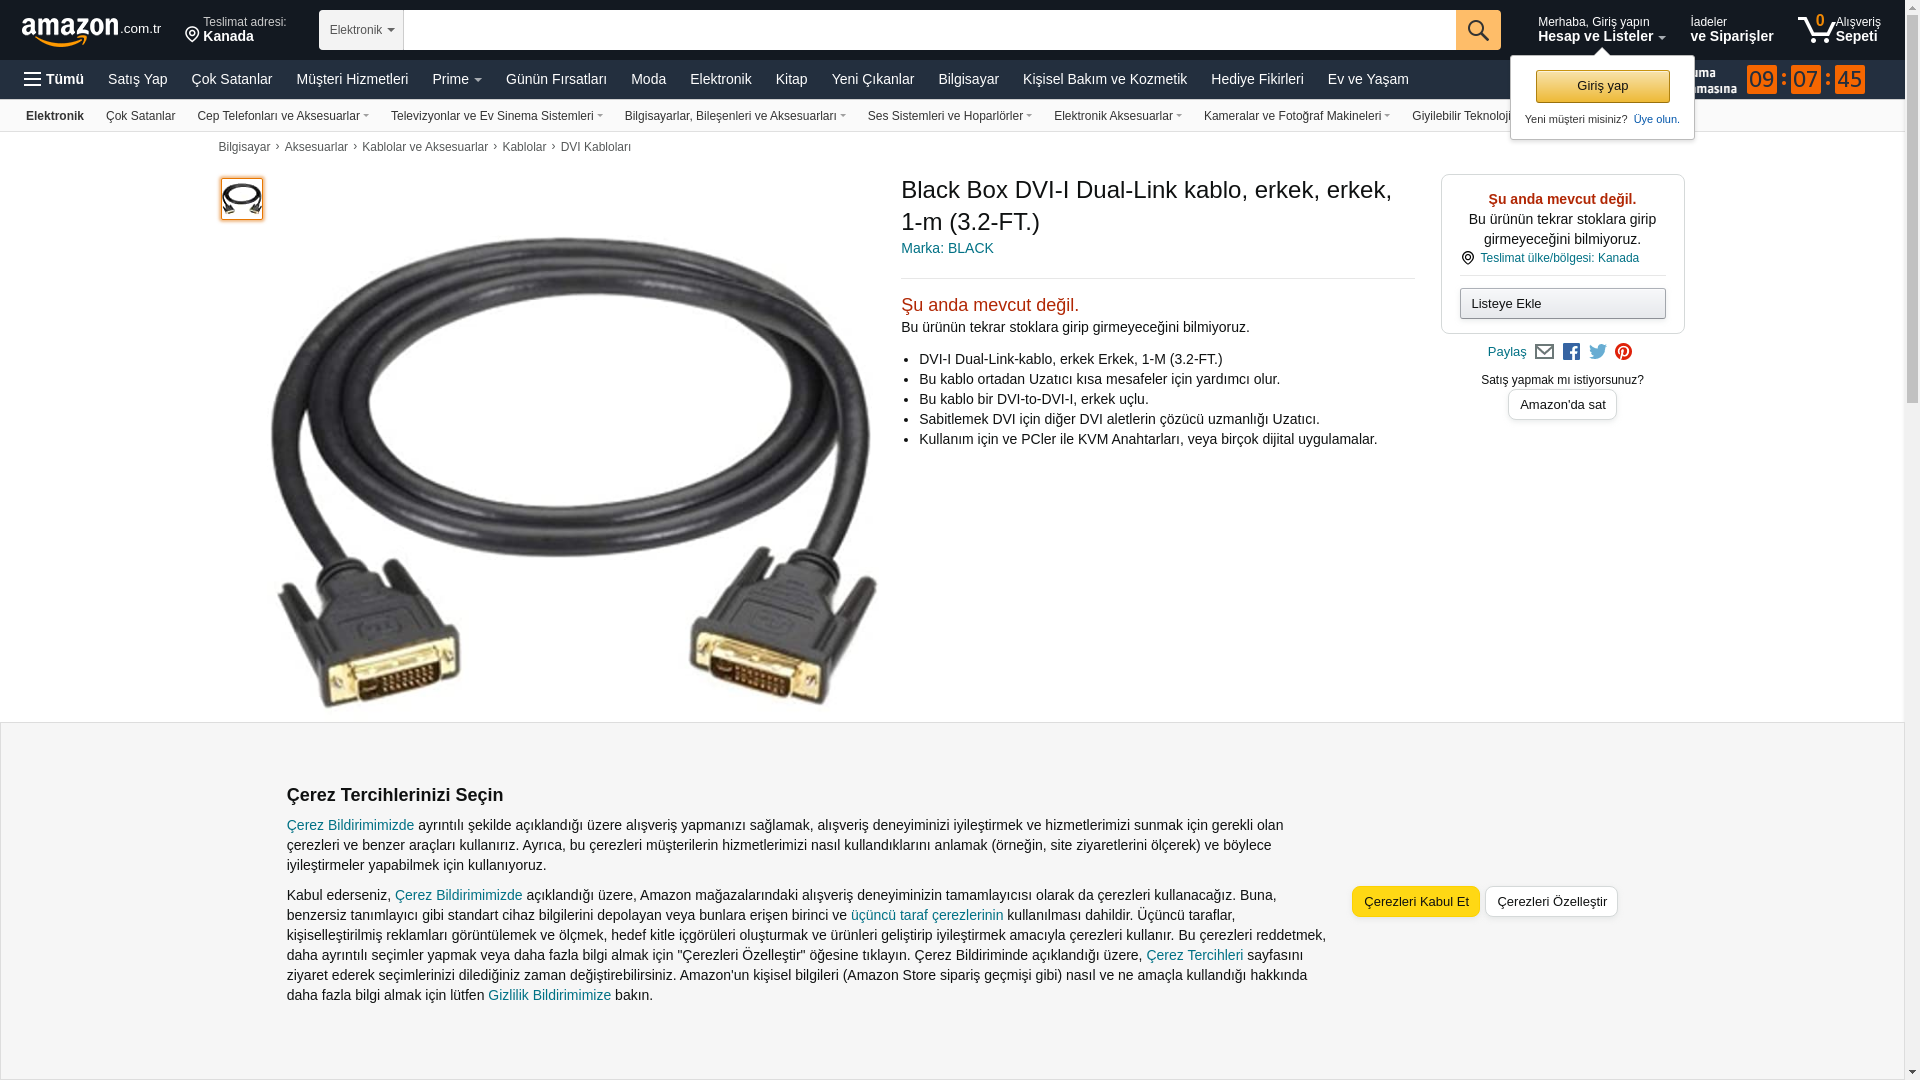
Task: Change delivery address location pin Kanada
Action: point(236,29)
